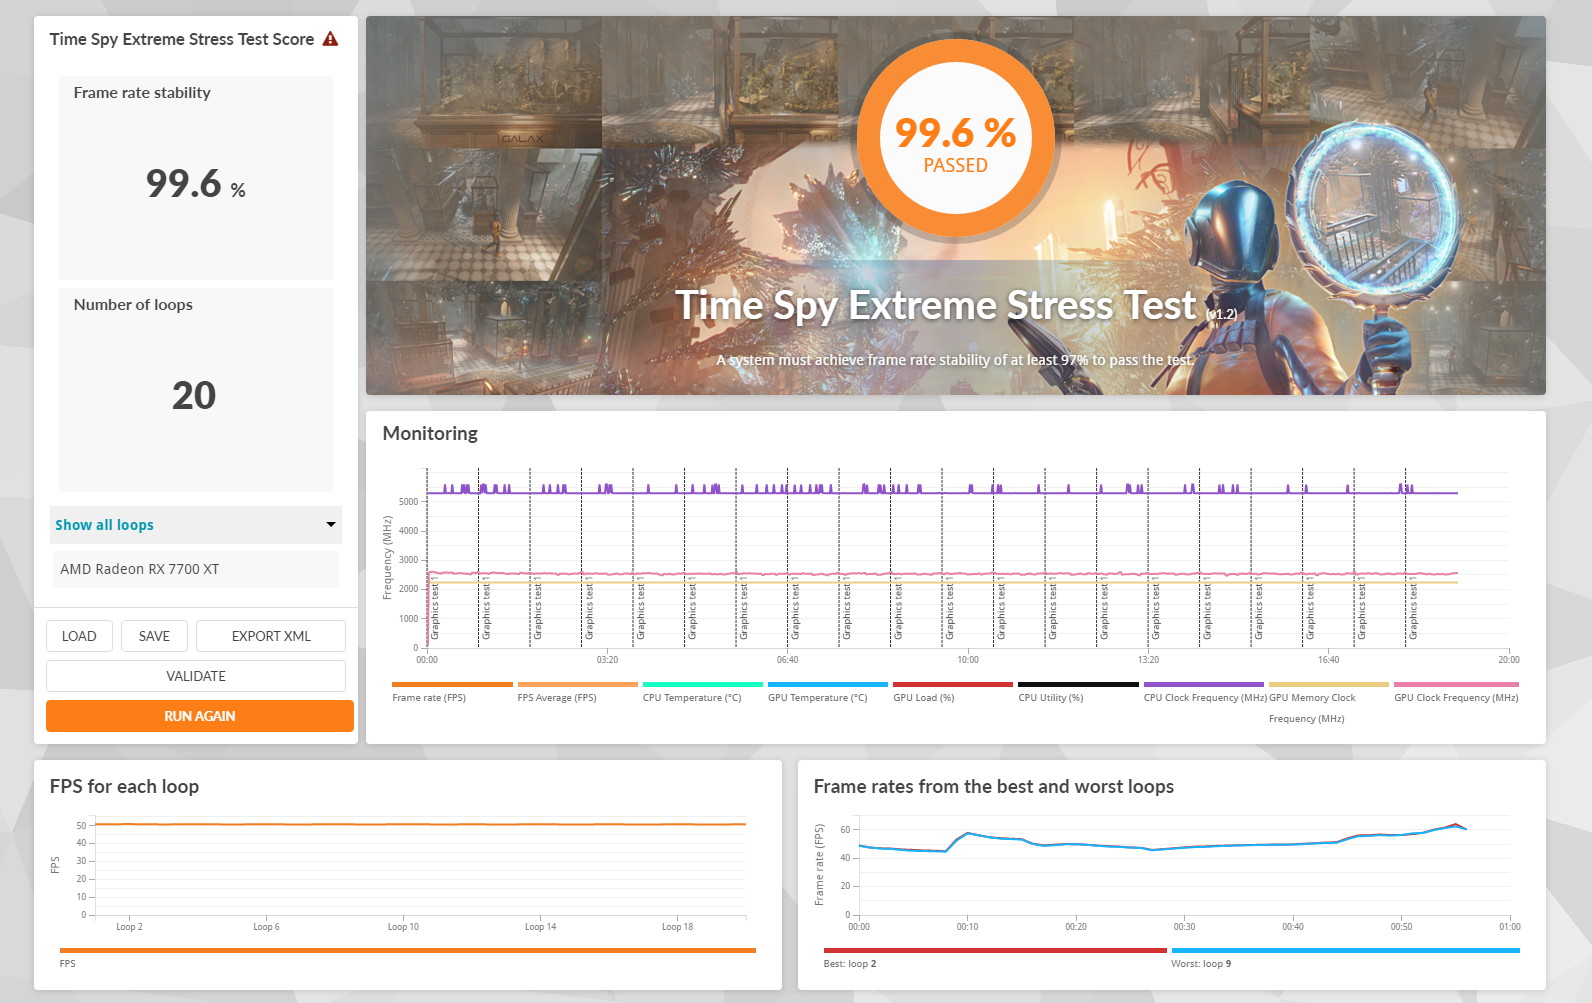Click the Time Spy Extreme Stress Test Score title

click(x=182, y=39)
